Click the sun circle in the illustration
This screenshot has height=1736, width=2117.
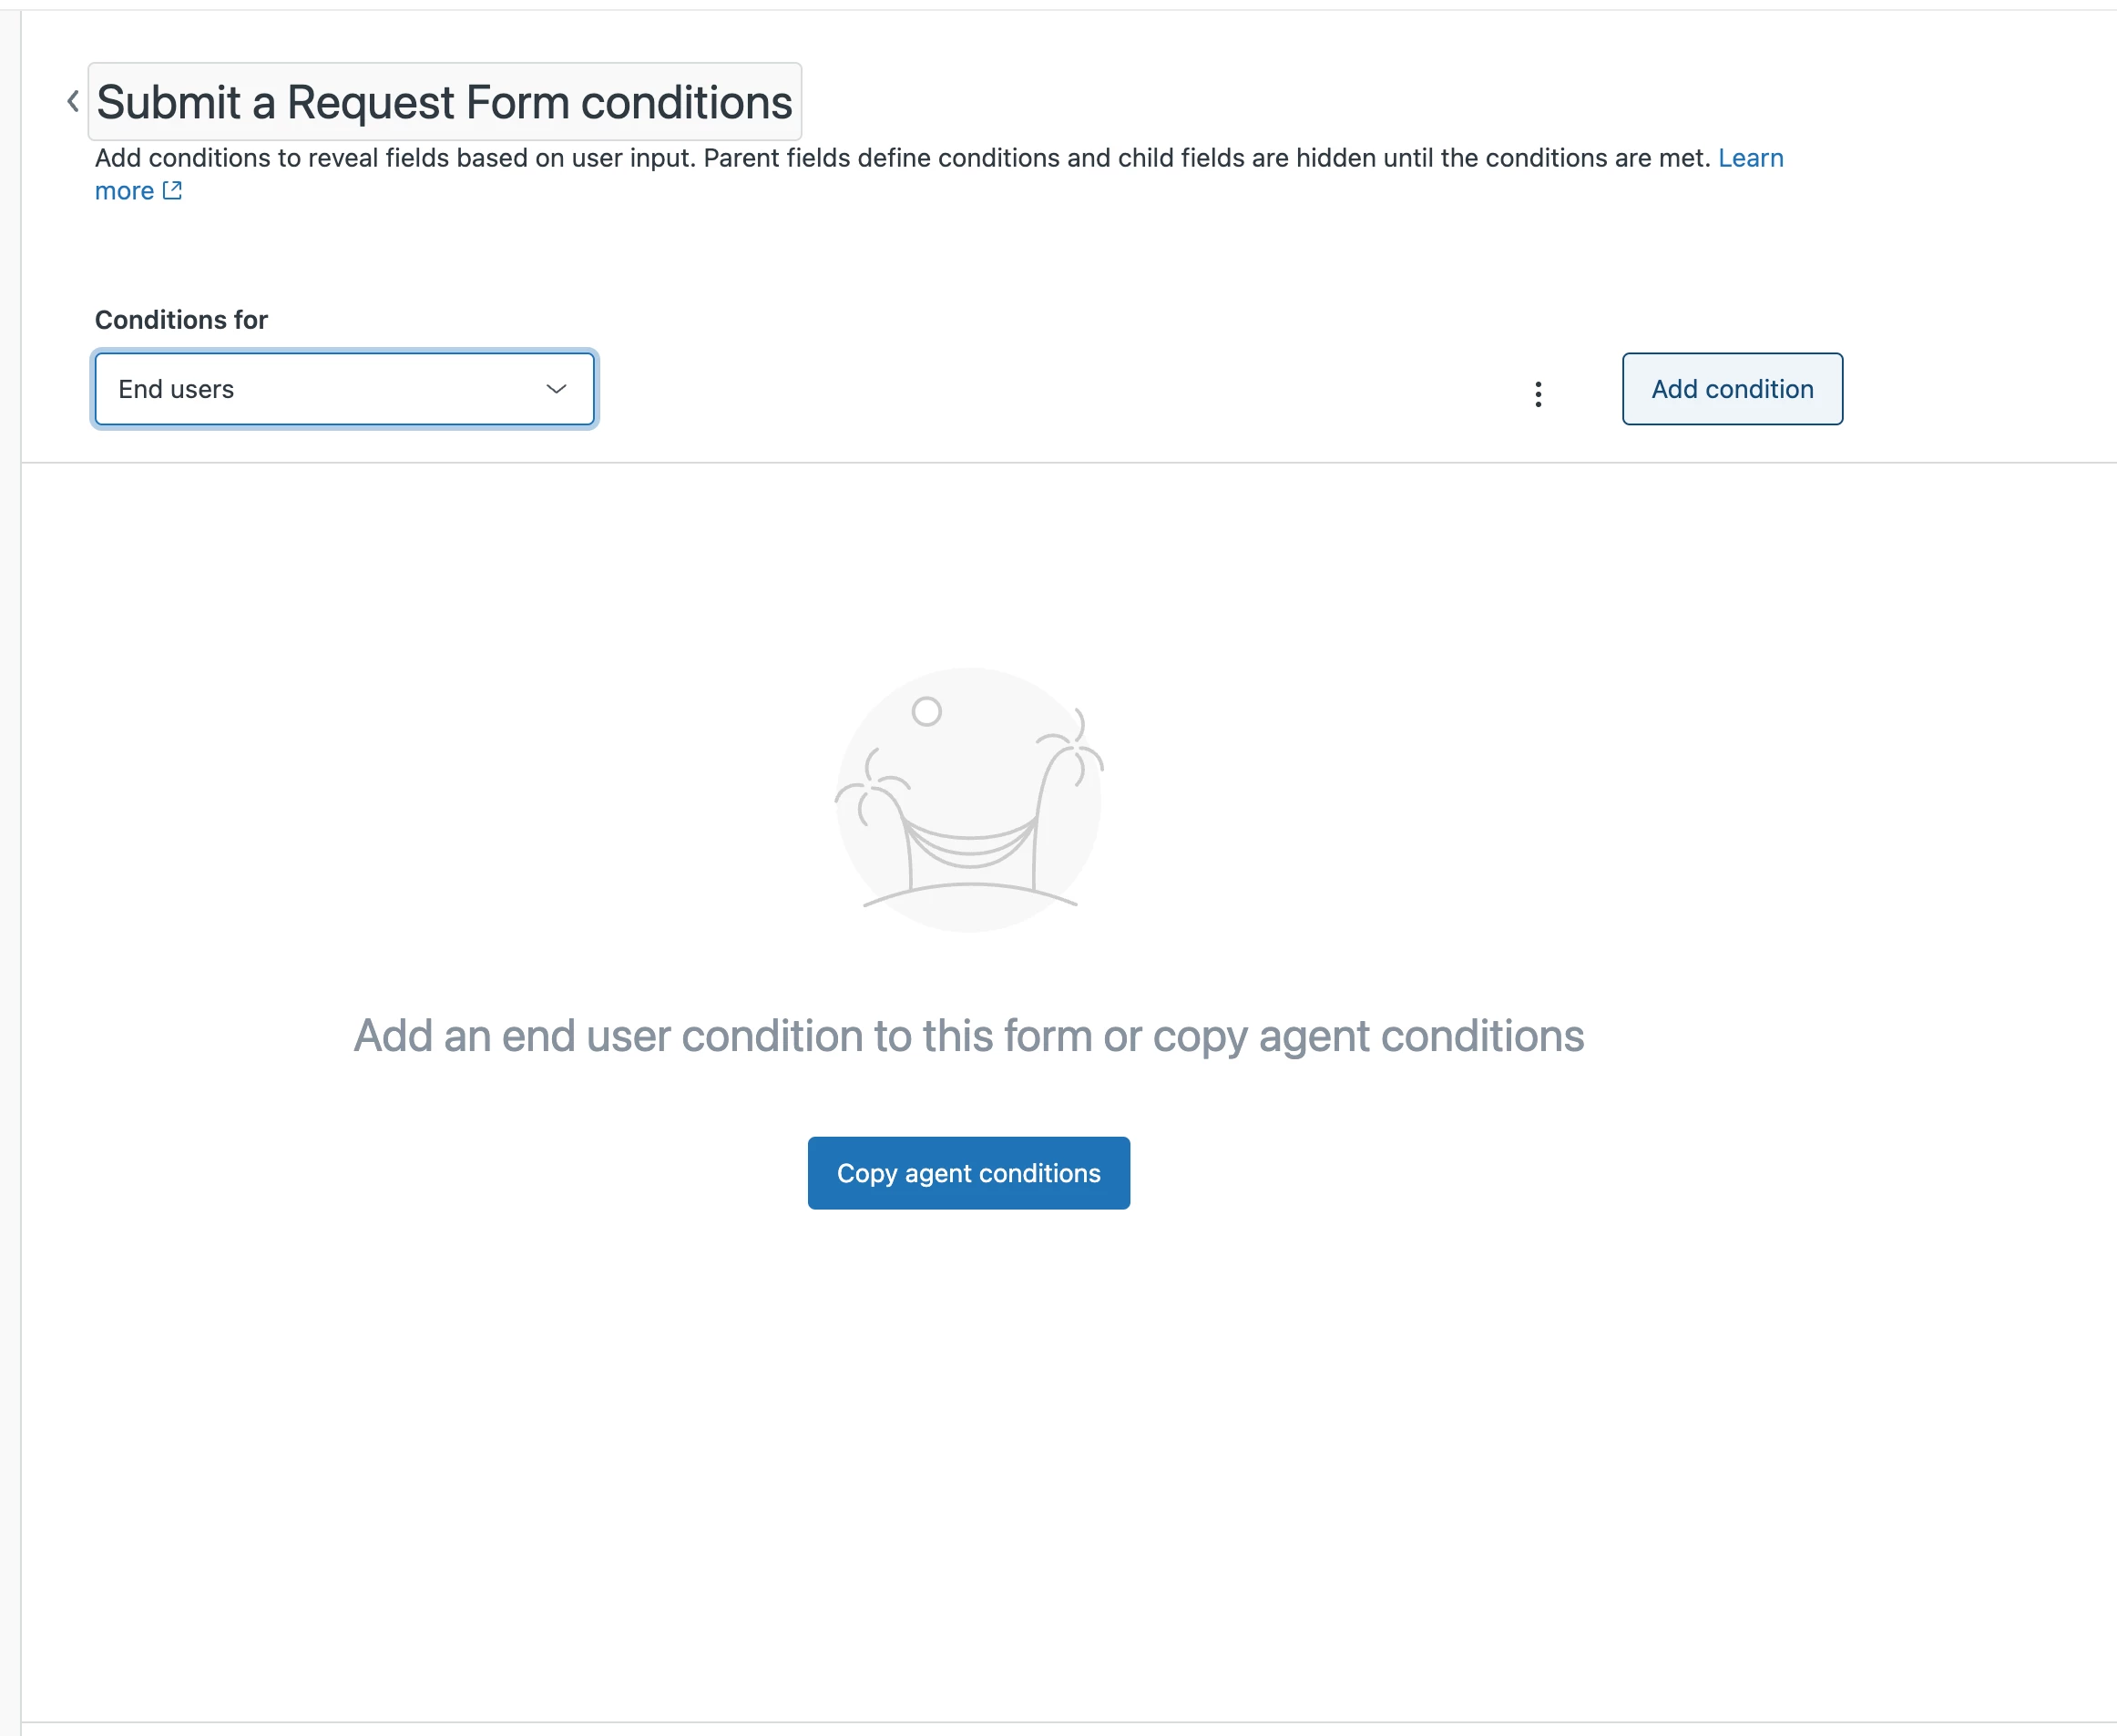[x=927, y=711]
